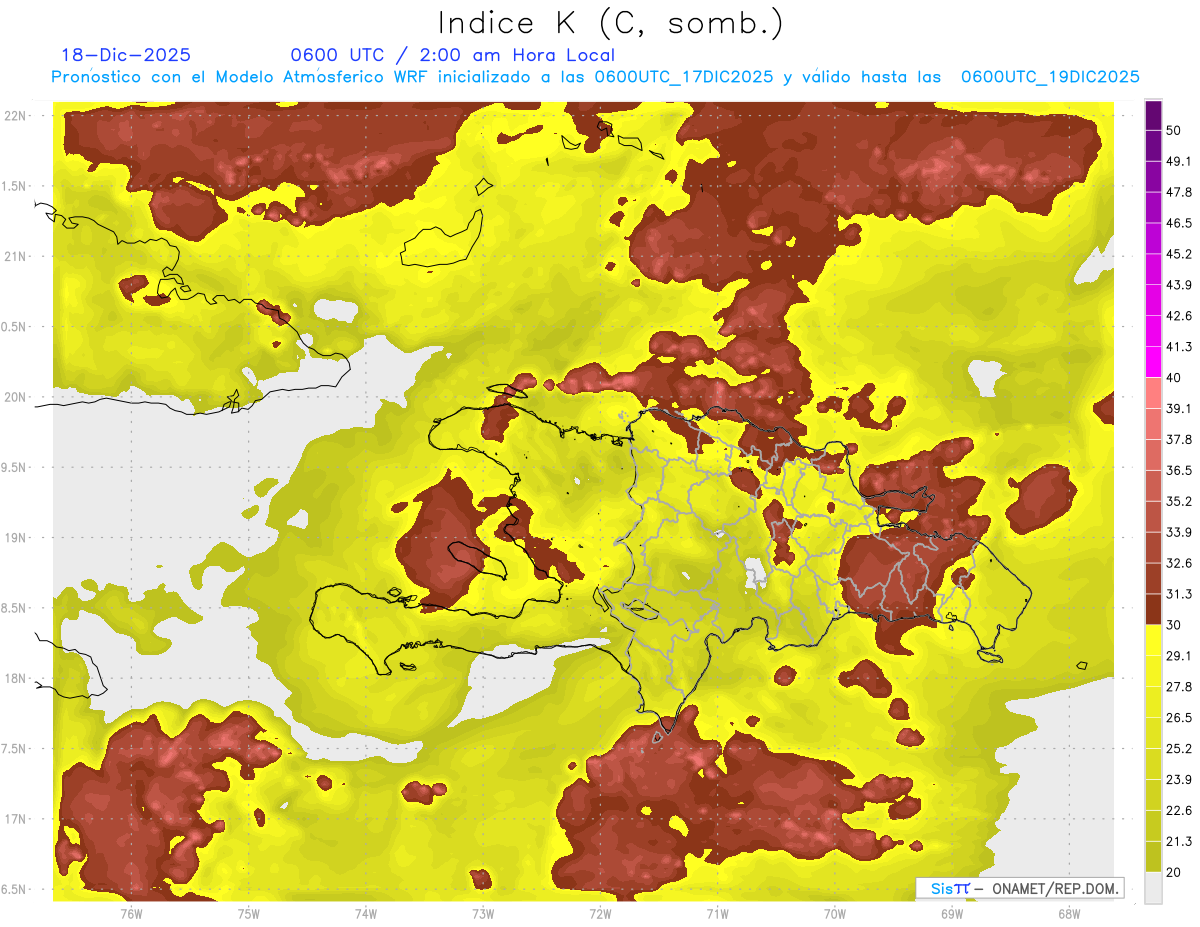Click the longitude axis label '74W'
Screen dimensions: 1200x927
point(365,913)
